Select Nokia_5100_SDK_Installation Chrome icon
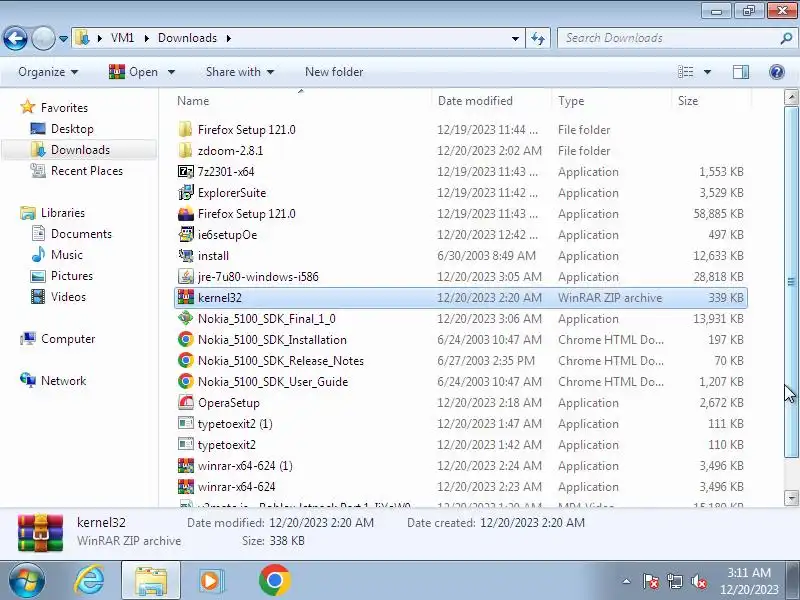Viewport: 800px width, 600px height. pos(186,339)
